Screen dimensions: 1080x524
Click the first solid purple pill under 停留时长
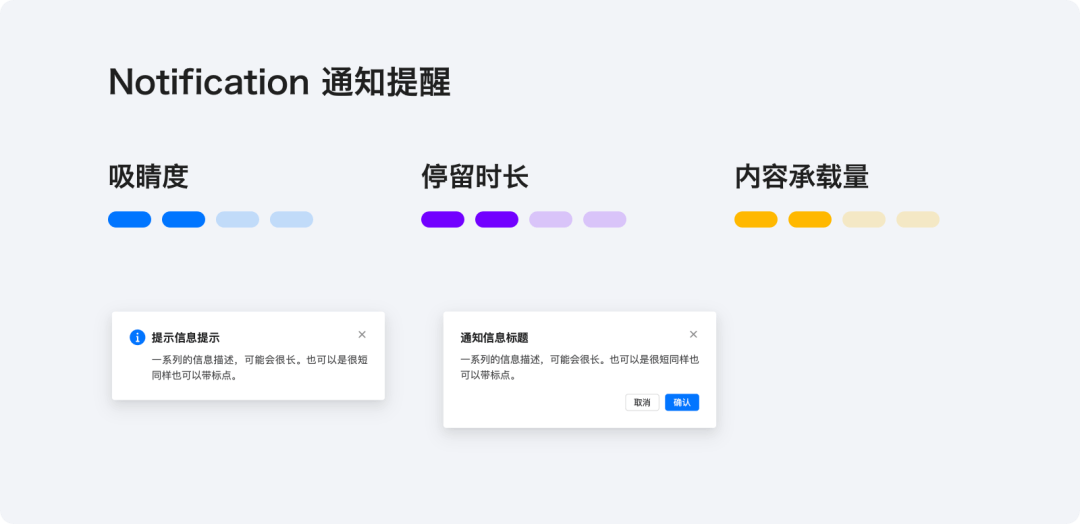click(x=443, y=220)
